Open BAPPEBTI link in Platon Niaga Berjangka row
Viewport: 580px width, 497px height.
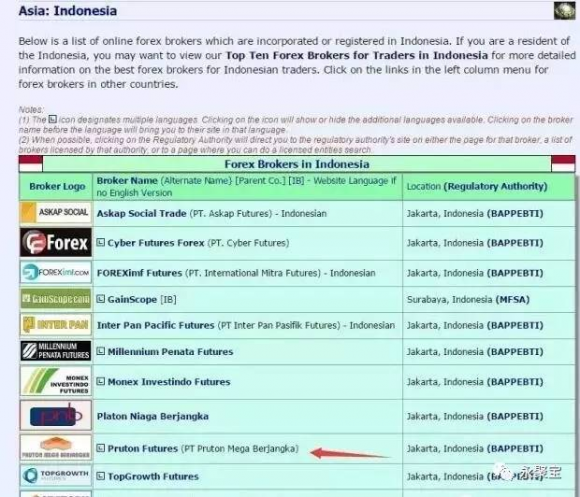click(x=515, y=416)
